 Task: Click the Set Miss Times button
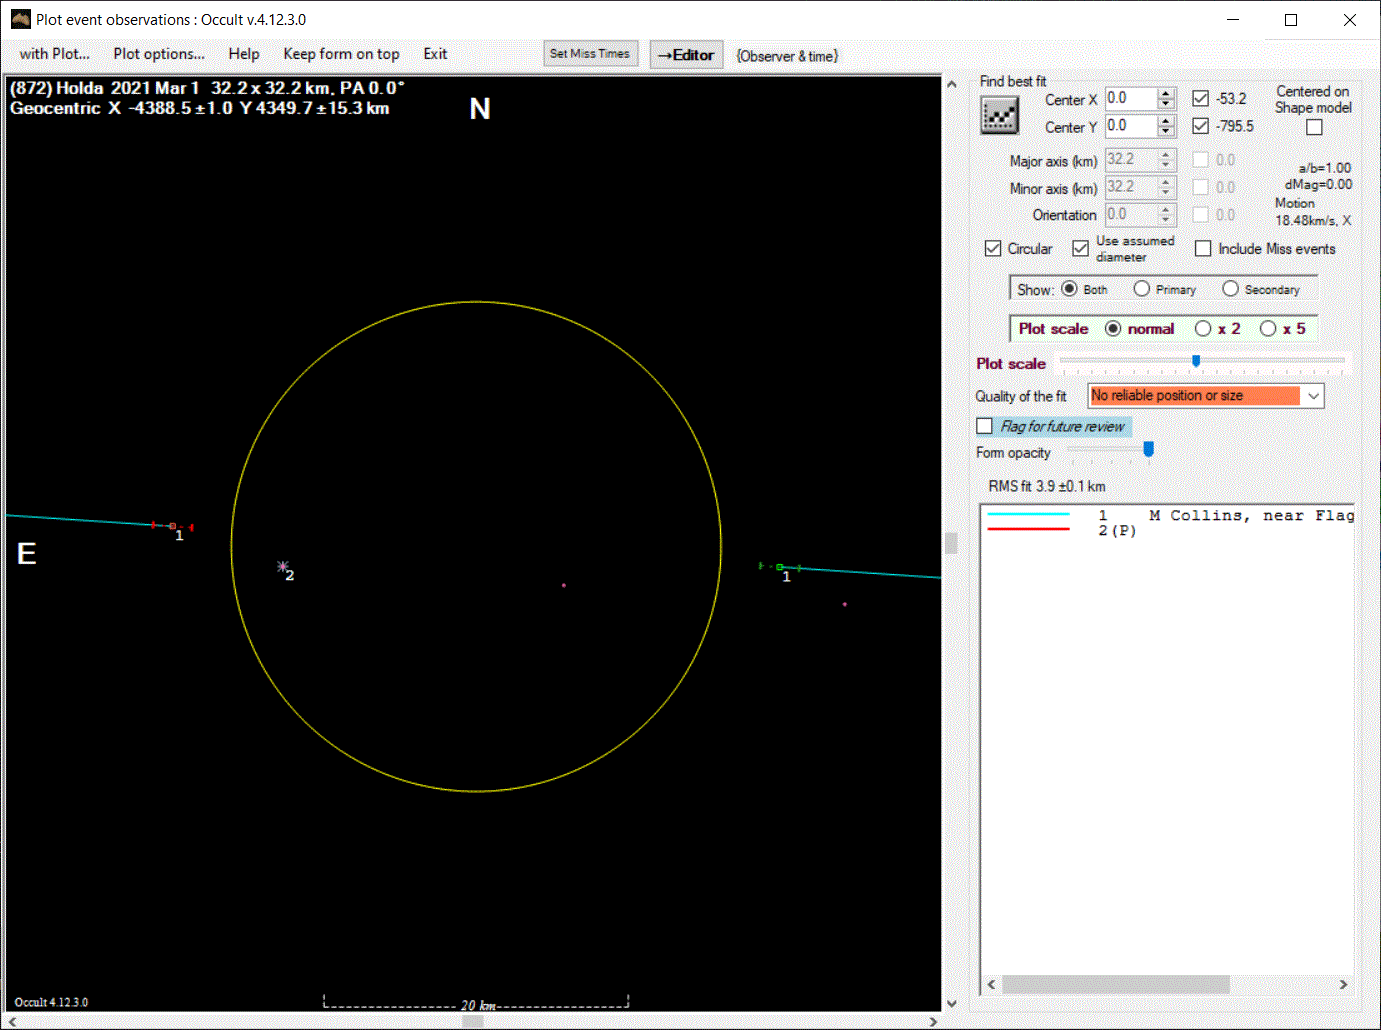click(x=590, y=54)
